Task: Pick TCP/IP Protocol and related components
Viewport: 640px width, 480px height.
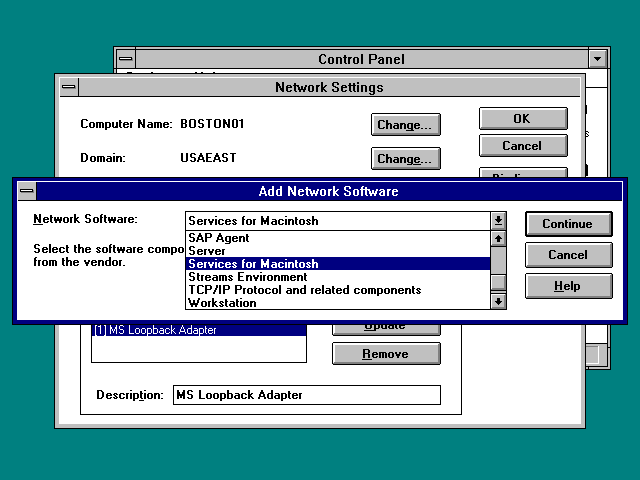Action: pos(338,290)
